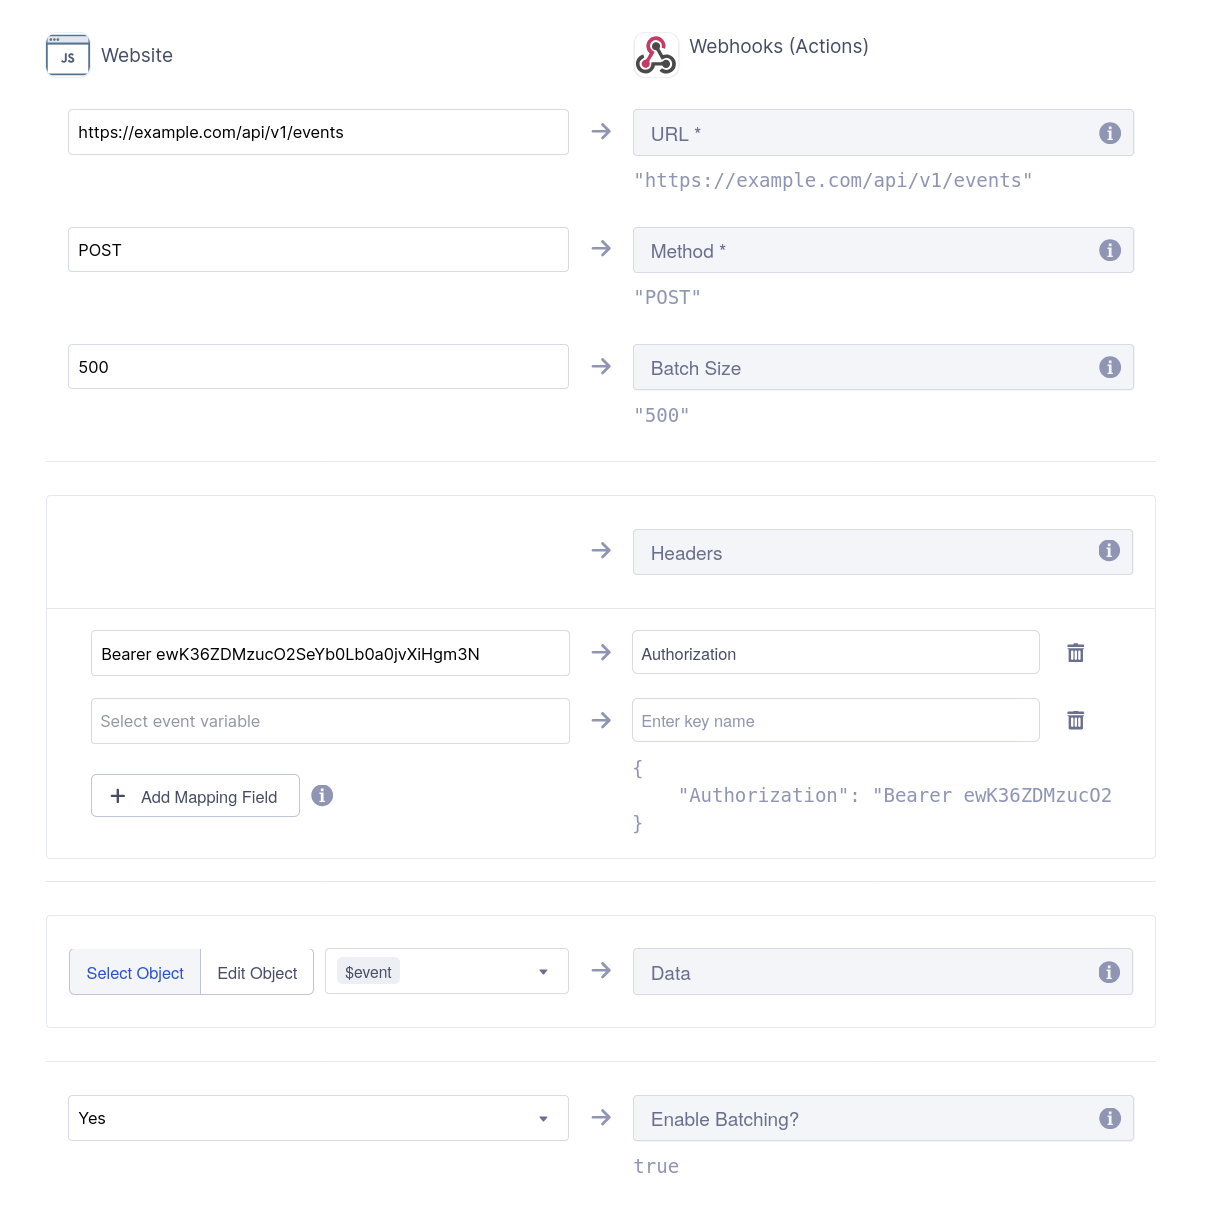Click the Enter key name field
1215x1221 pixels.
click(835, 720)
